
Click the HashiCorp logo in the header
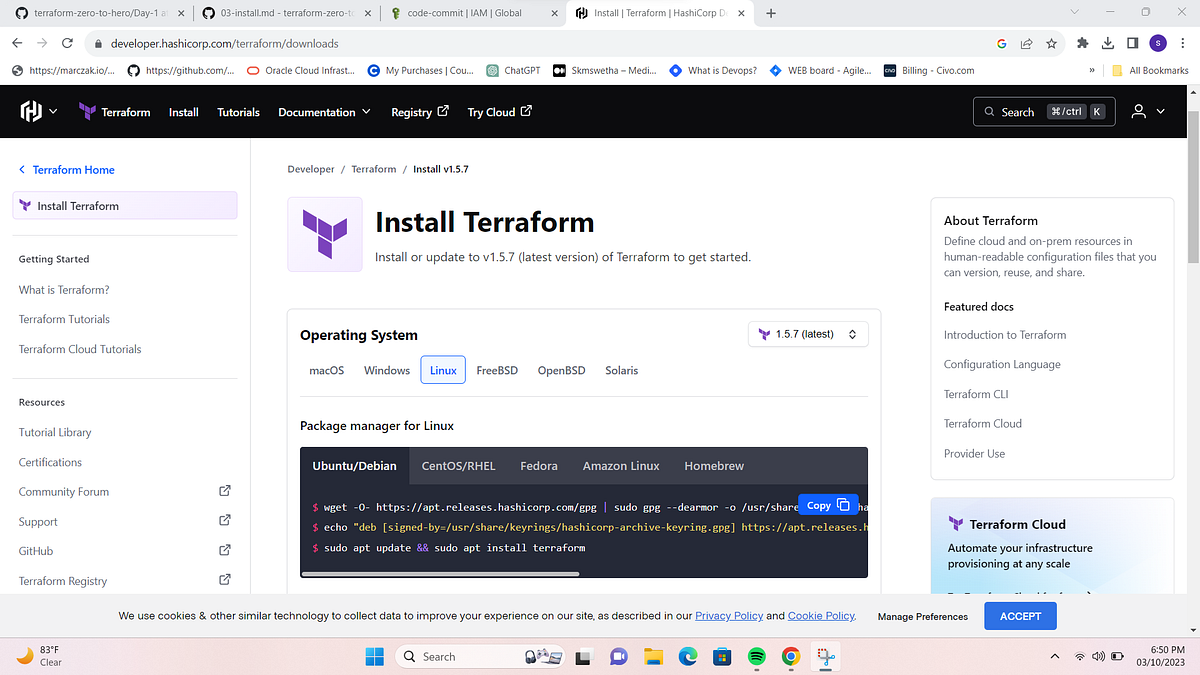[31, 111]
